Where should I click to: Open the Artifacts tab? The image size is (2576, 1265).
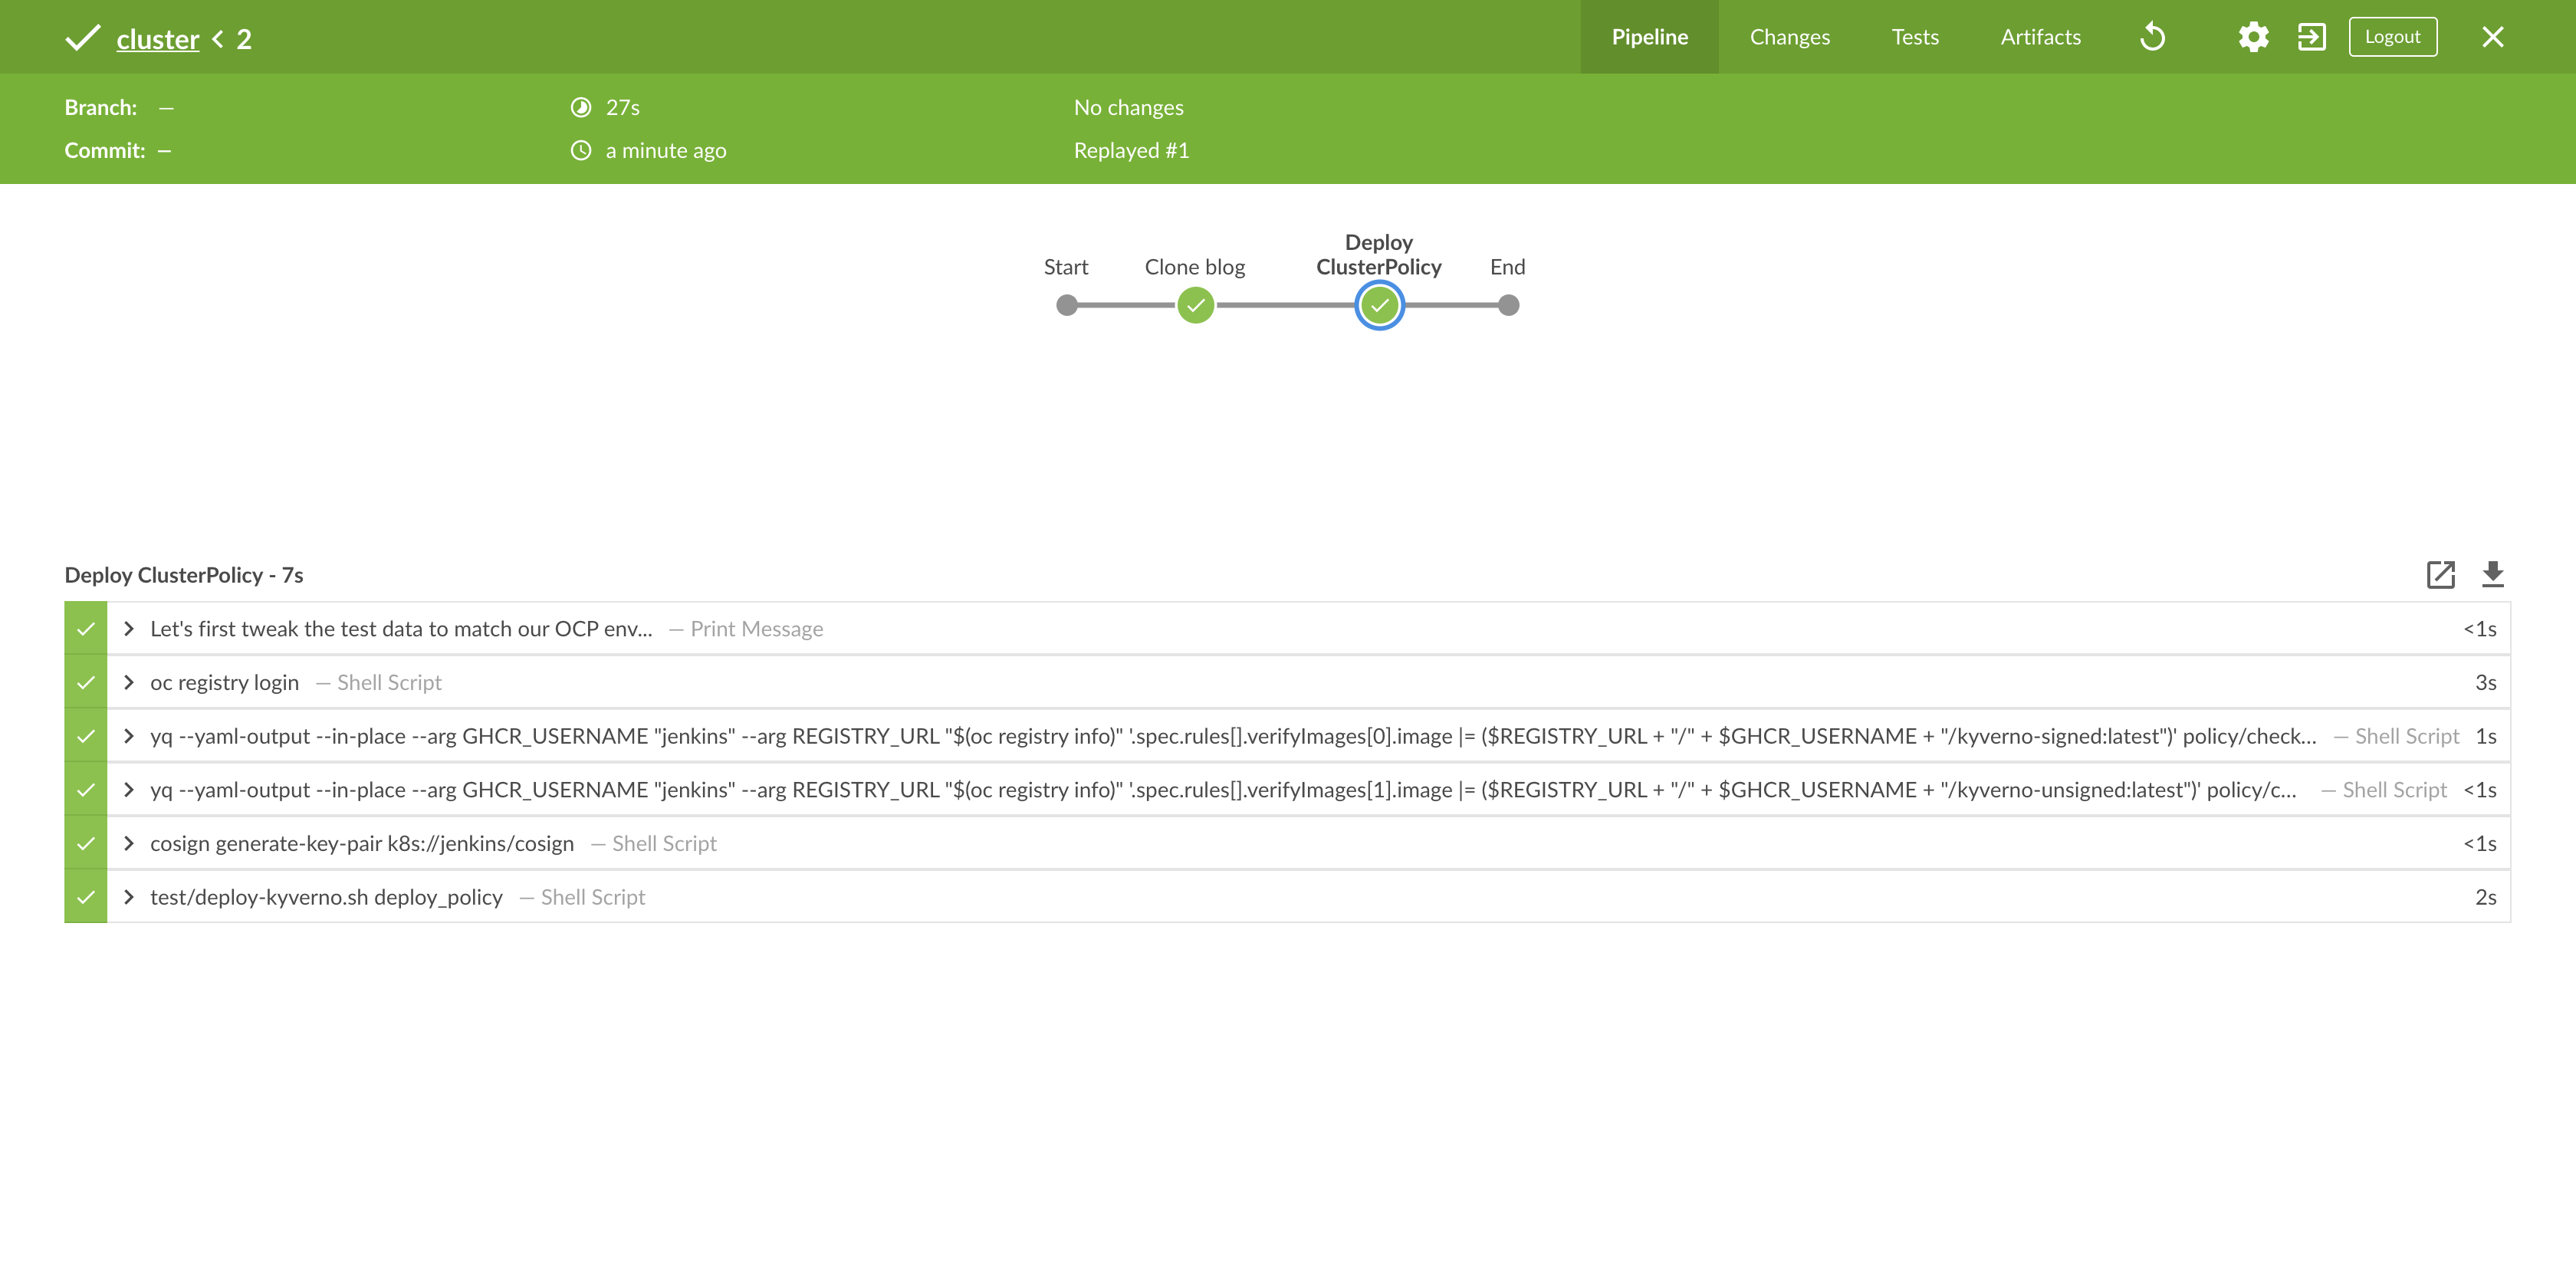coord(2040,37)
